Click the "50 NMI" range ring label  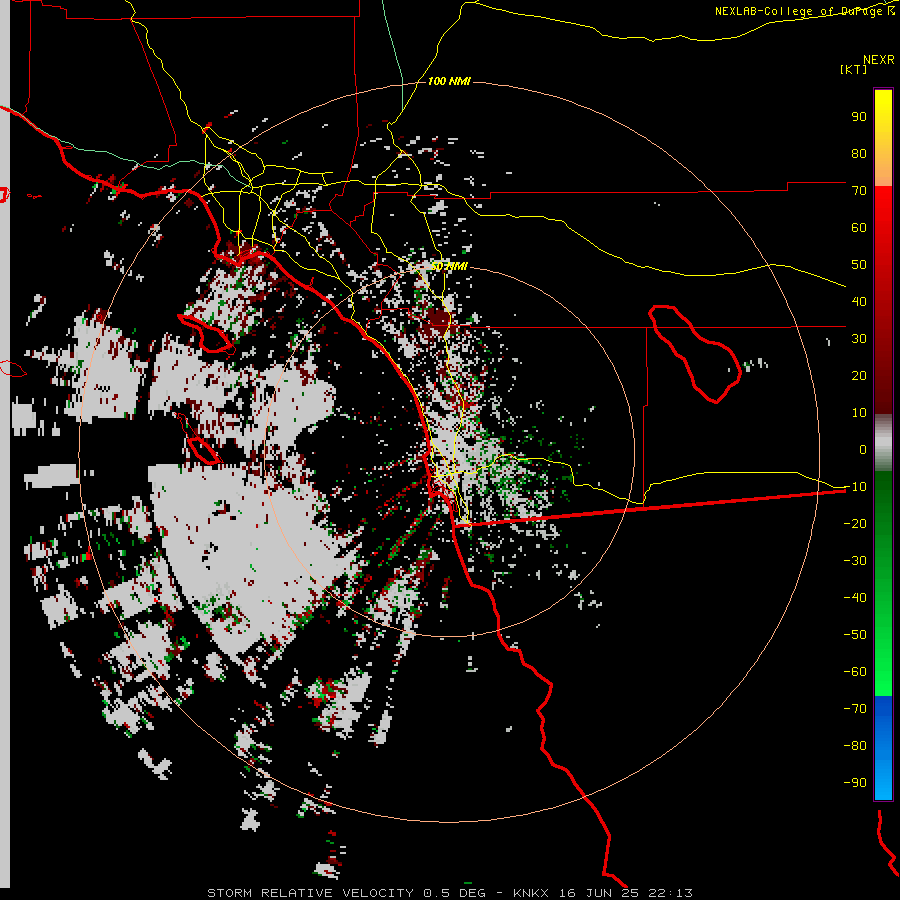[449, 266]
